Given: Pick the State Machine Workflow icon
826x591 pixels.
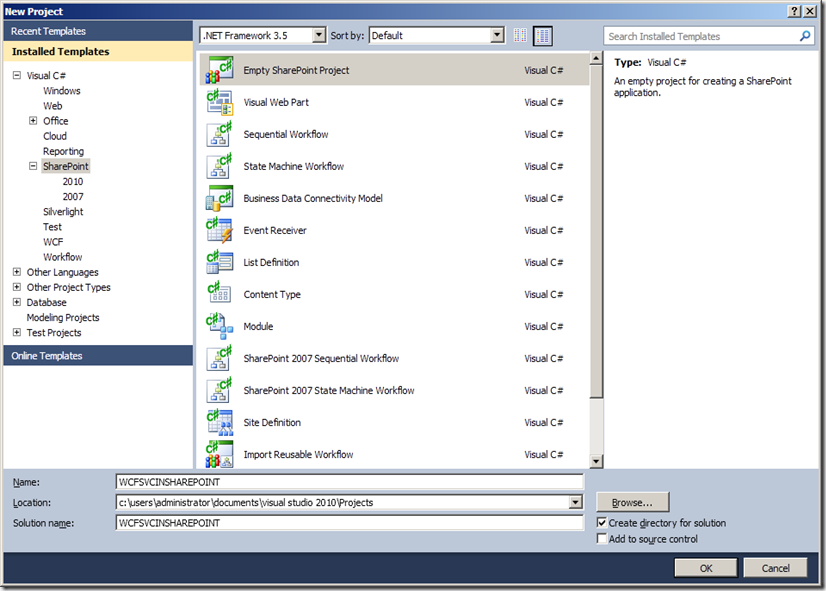Looking at the screenshot, I should click(x=219, y=166).
